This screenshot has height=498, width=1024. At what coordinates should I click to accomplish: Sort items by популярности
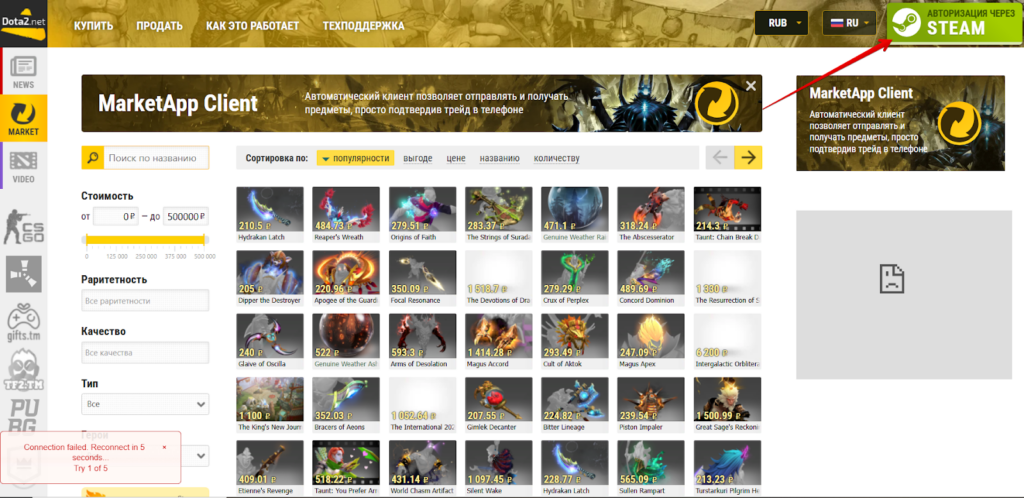pos(355,158)
